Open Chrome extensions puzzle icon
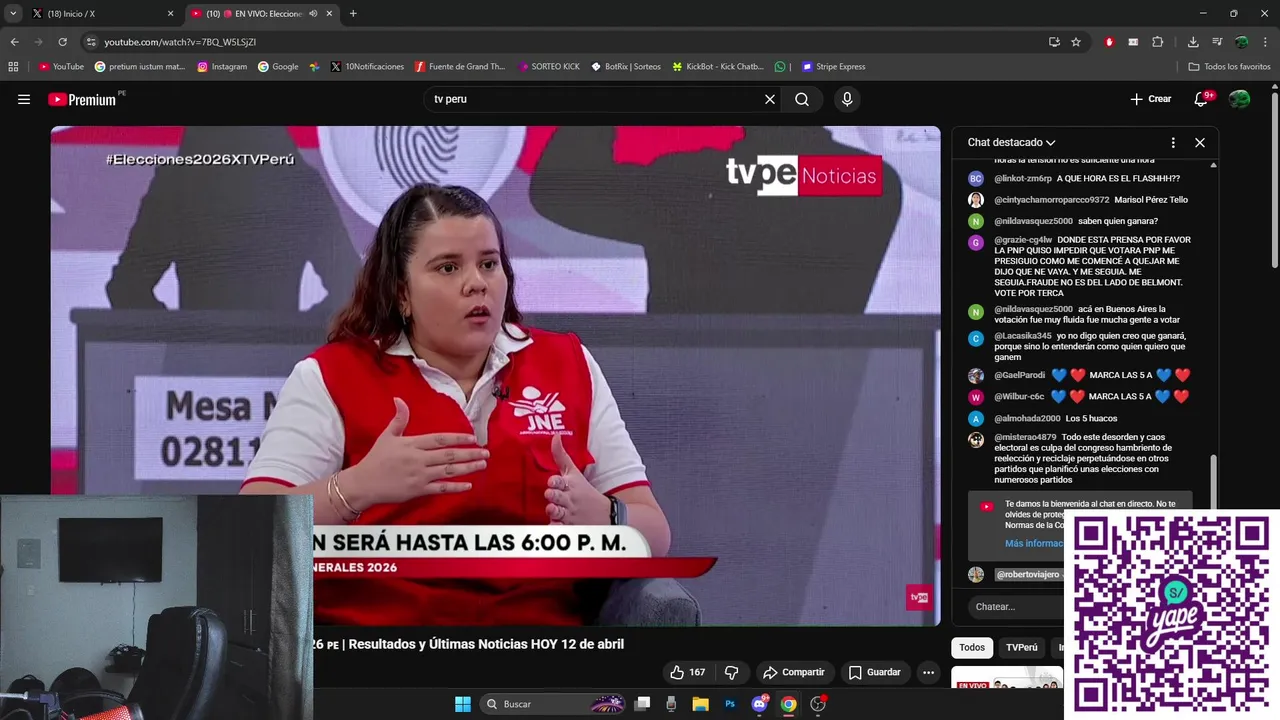 pyautogui.click(x=1158, y=42)
